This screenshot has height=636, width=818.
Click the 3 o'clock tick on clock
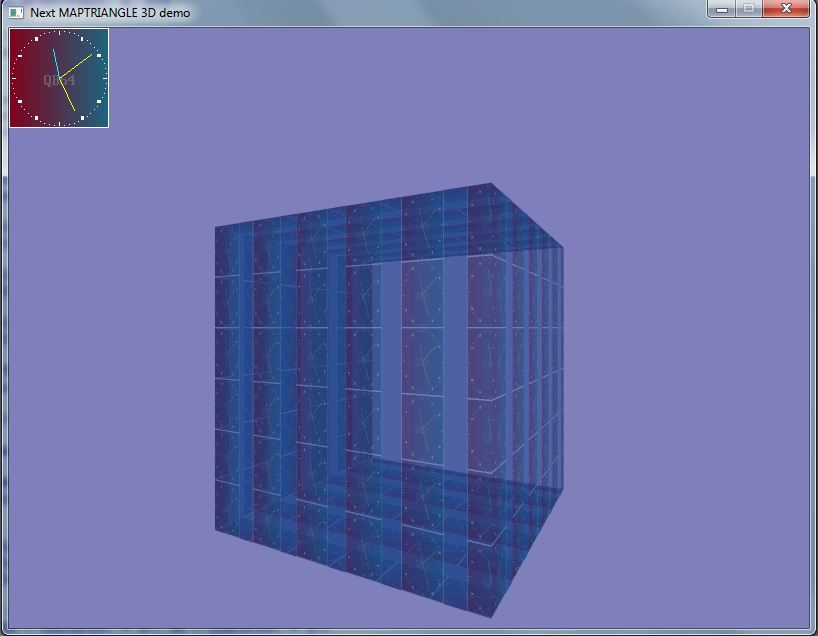104,78
